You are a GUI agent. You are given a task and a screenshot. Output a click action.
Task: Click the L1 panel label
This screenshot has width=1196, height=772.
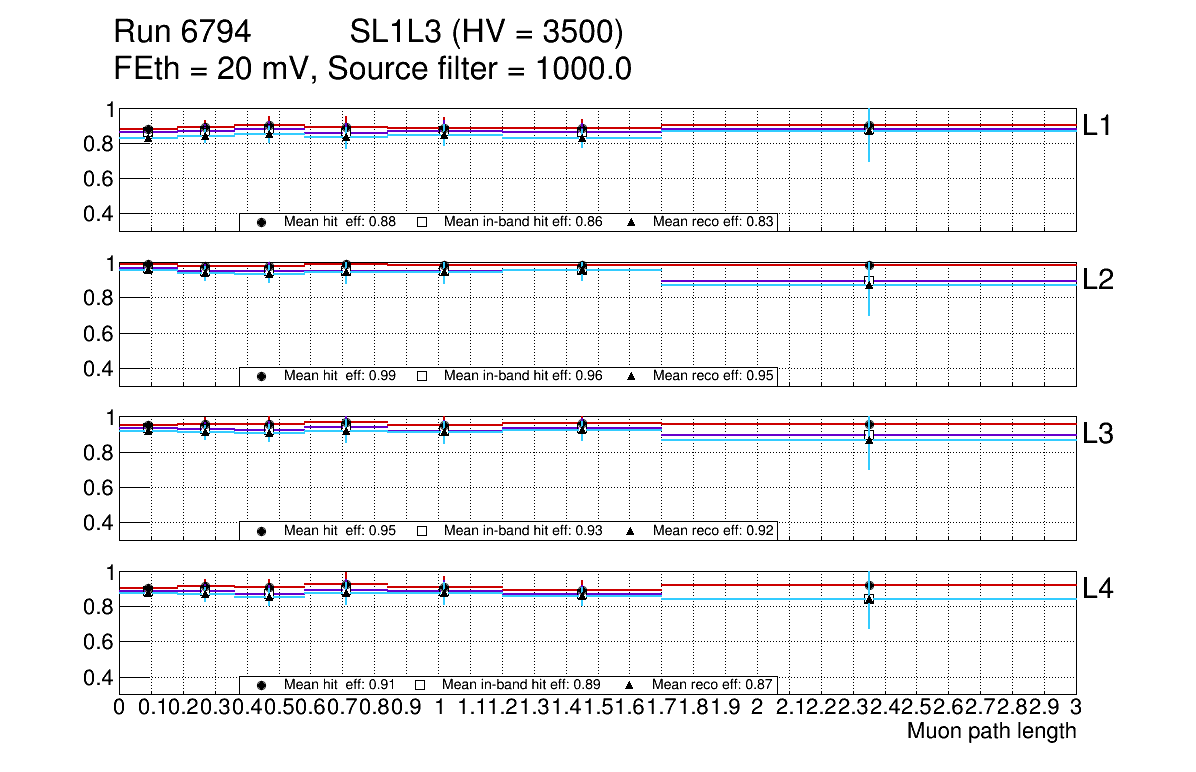[1098, 125]
